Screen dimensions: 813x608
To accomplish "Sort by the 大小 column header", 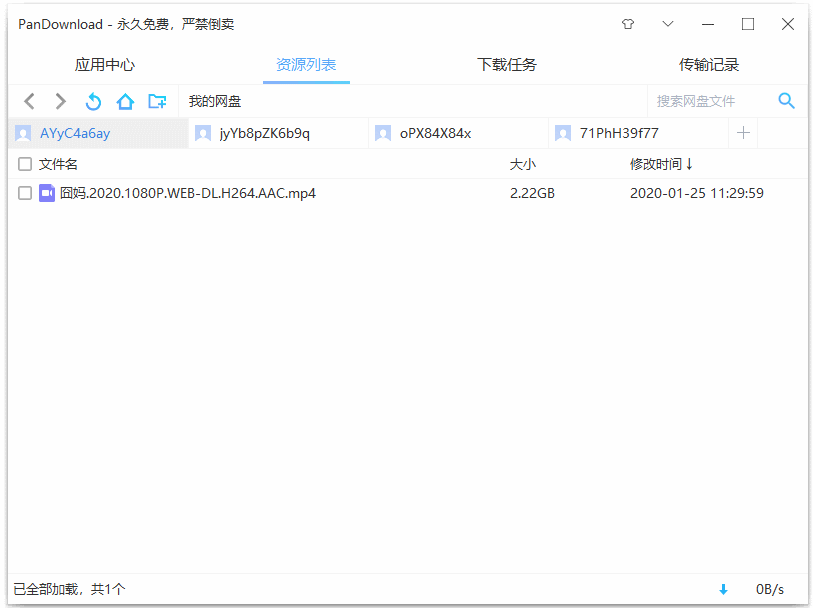I will pos(523,164).
